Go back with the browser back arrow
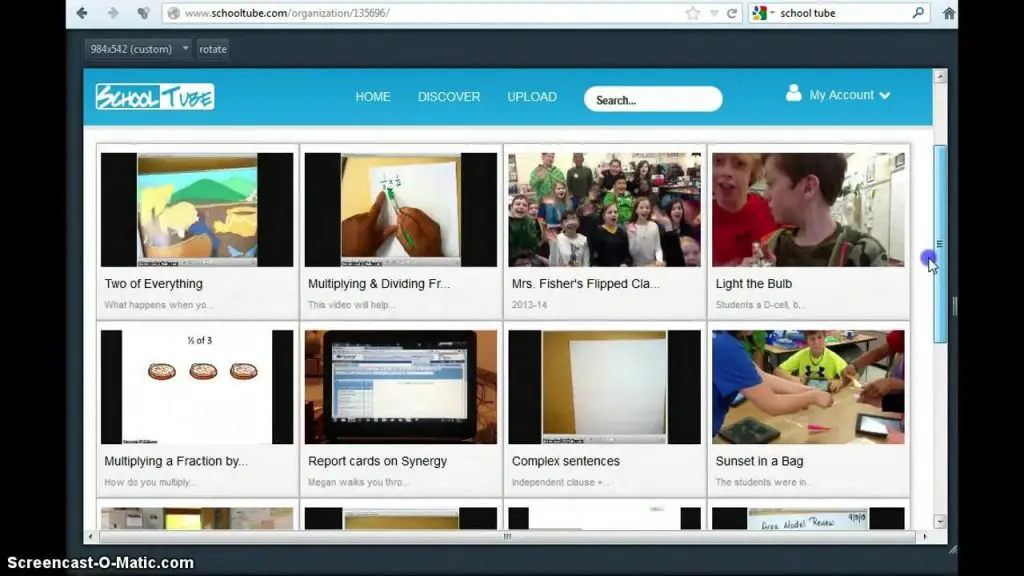 82,12
